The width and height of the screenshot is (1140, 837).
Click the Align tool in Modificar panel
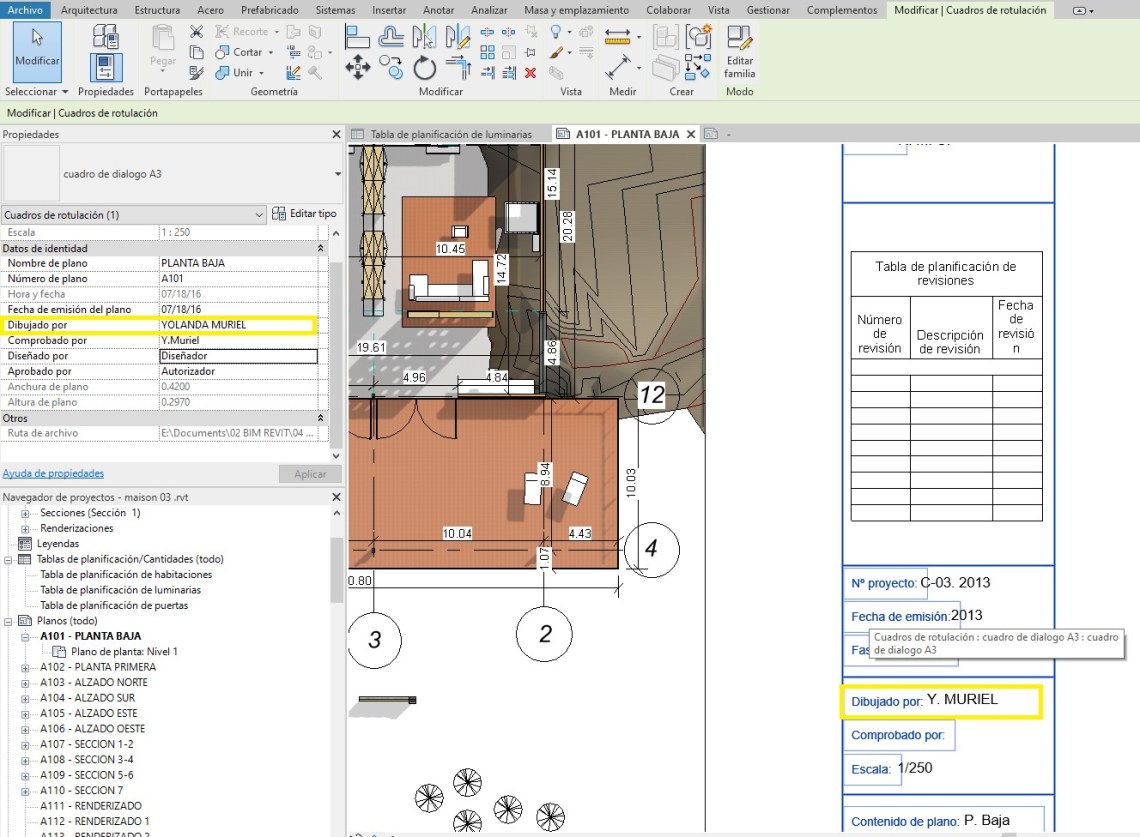pyautogui.click(x=358, y=36)
